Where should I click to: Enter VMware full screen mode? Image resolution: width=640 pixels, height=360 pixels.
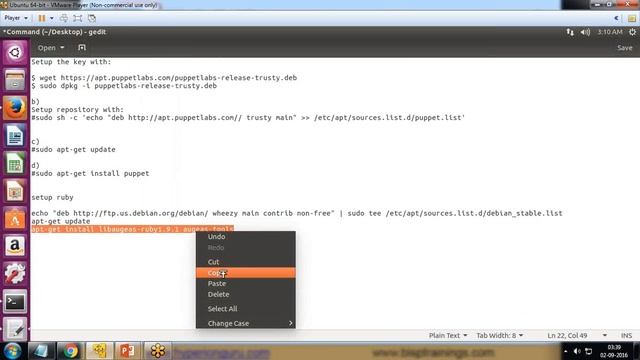(x=78, y=18)
